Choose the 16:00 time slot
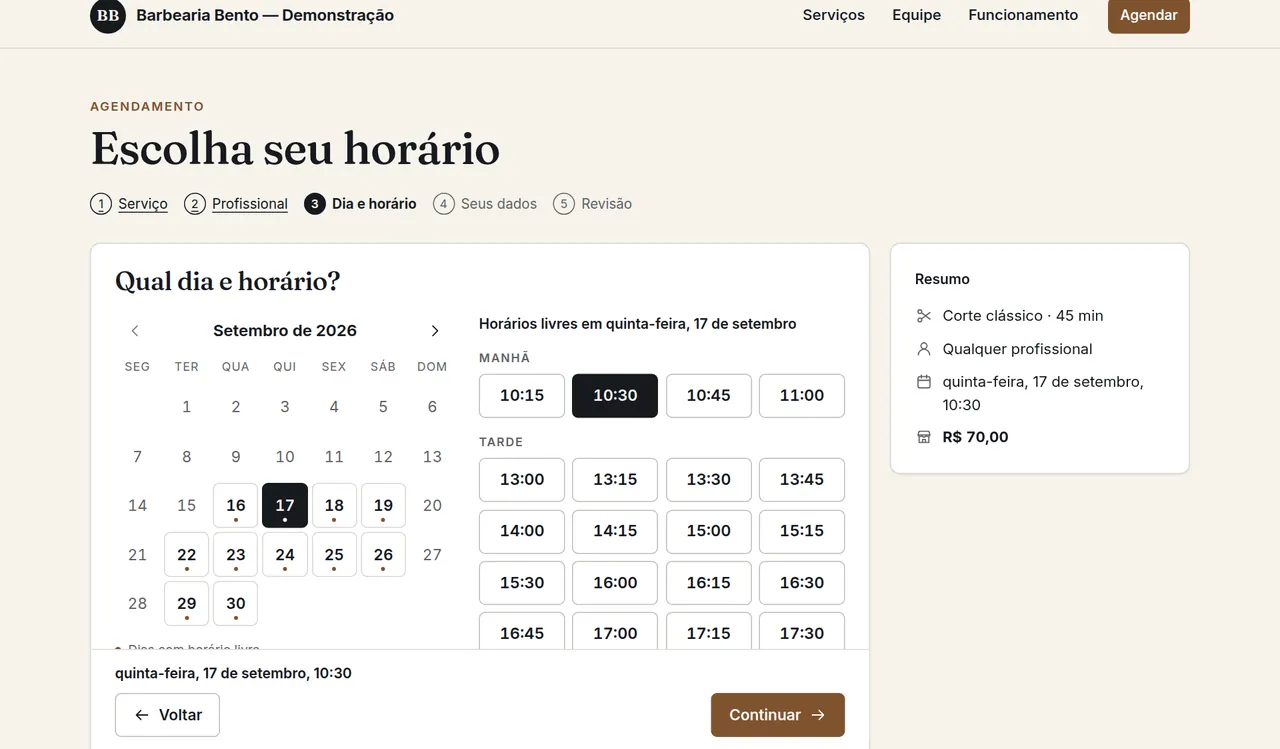Screen dimensions: 1280x749 coord(615,583)
